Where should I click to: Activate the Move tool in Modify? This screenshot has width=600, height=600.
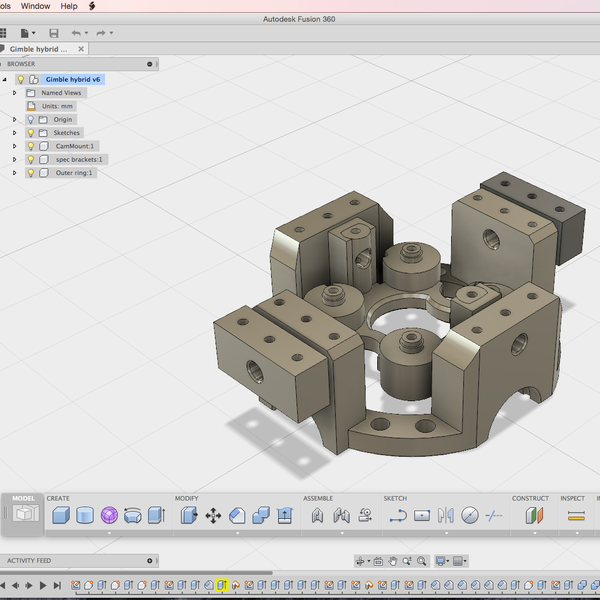point(213,516)
